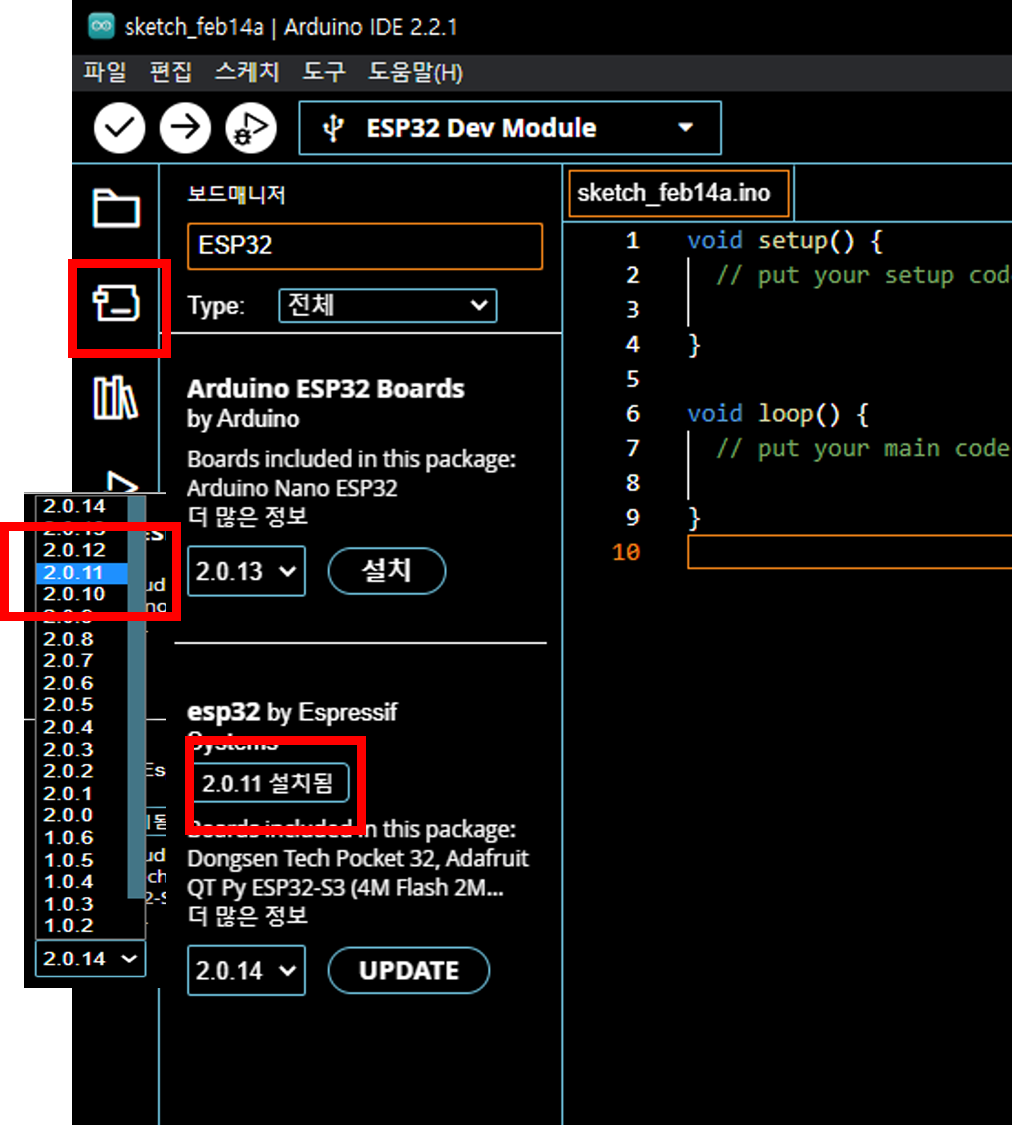Click the Arduino IDE logo icon
This screenshot has height=1125, width=1012.
(101, 27)
